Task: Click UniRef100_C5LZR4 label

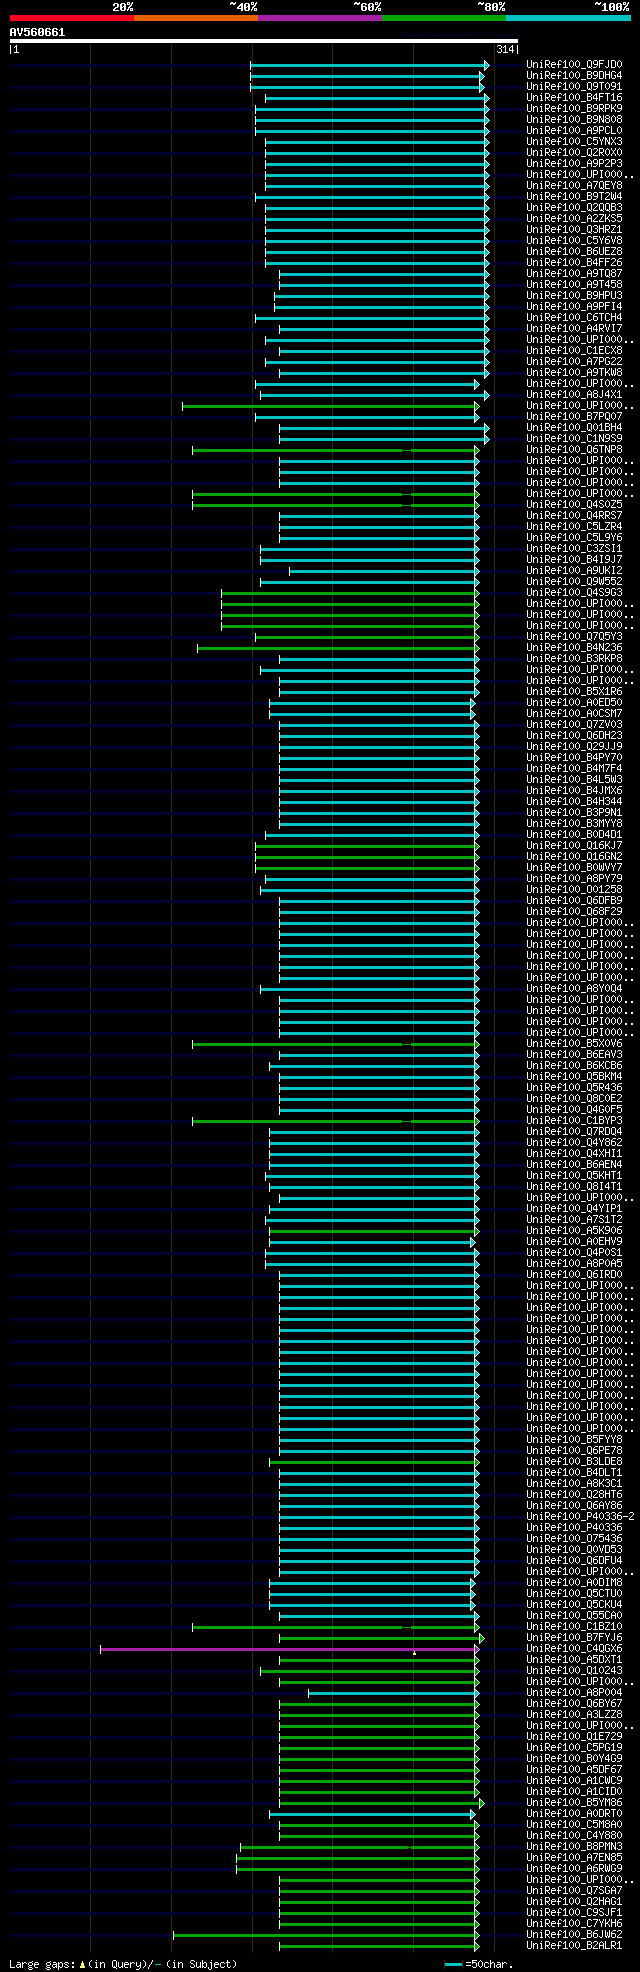Action: coord(574,526)
